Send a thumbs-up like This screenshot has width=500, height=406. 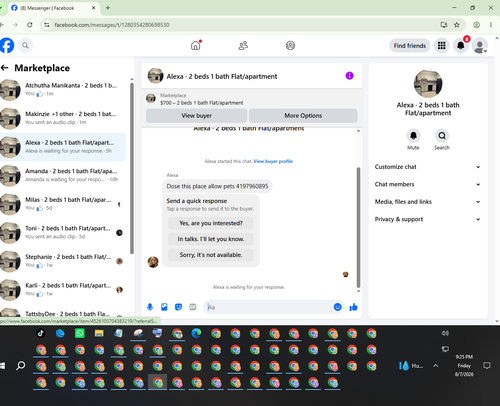click(353, 307)
